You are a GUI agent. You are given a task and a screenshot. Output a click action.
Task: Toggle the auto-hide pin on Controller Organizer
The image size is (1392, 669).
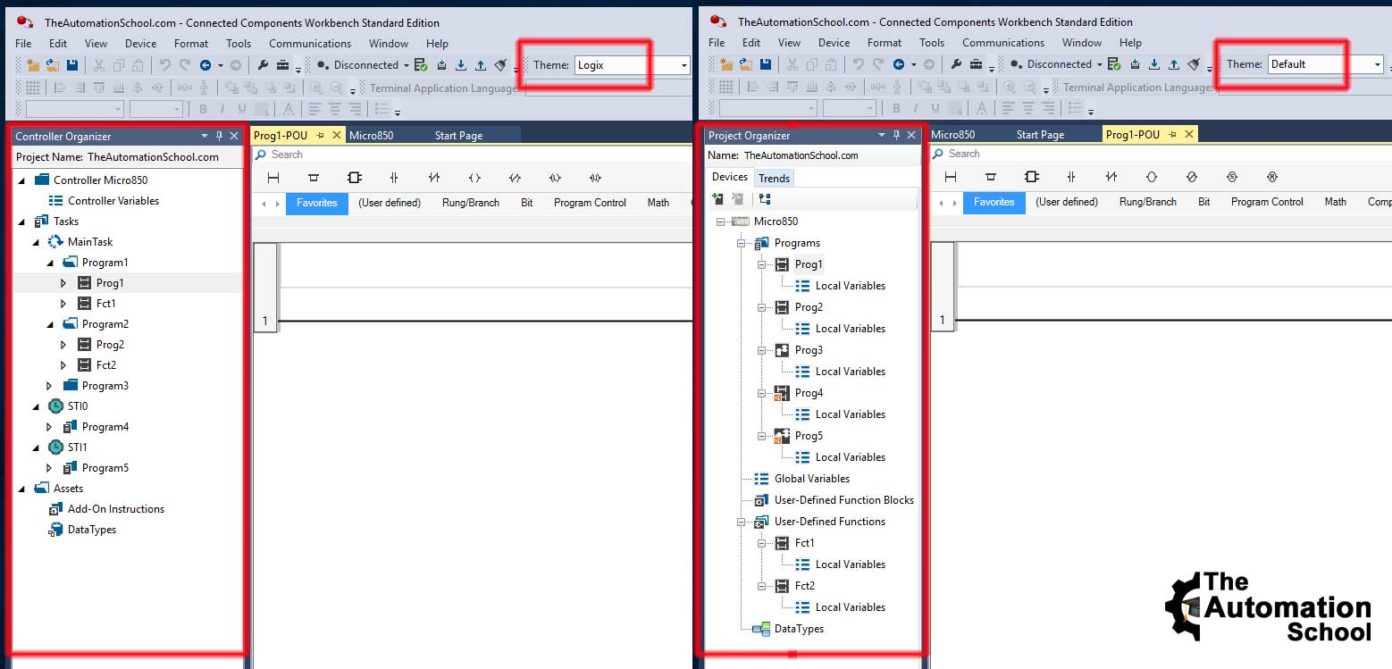click(219, 135)
